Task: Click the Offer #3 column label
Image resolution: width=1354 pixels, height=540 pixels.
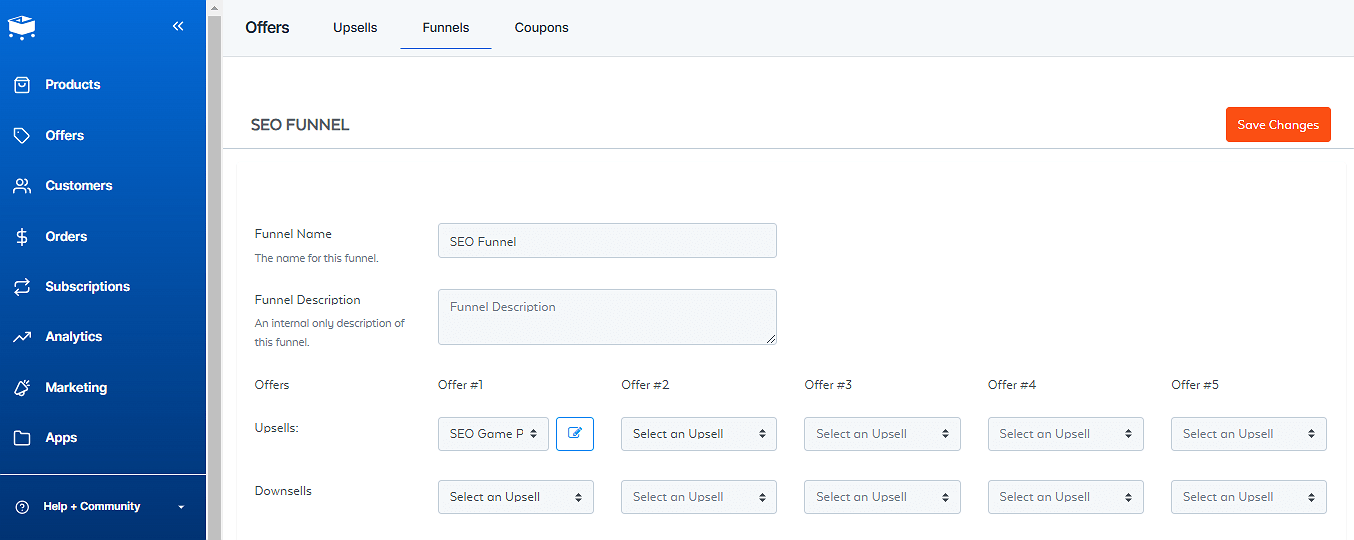Action: (828, 385)
